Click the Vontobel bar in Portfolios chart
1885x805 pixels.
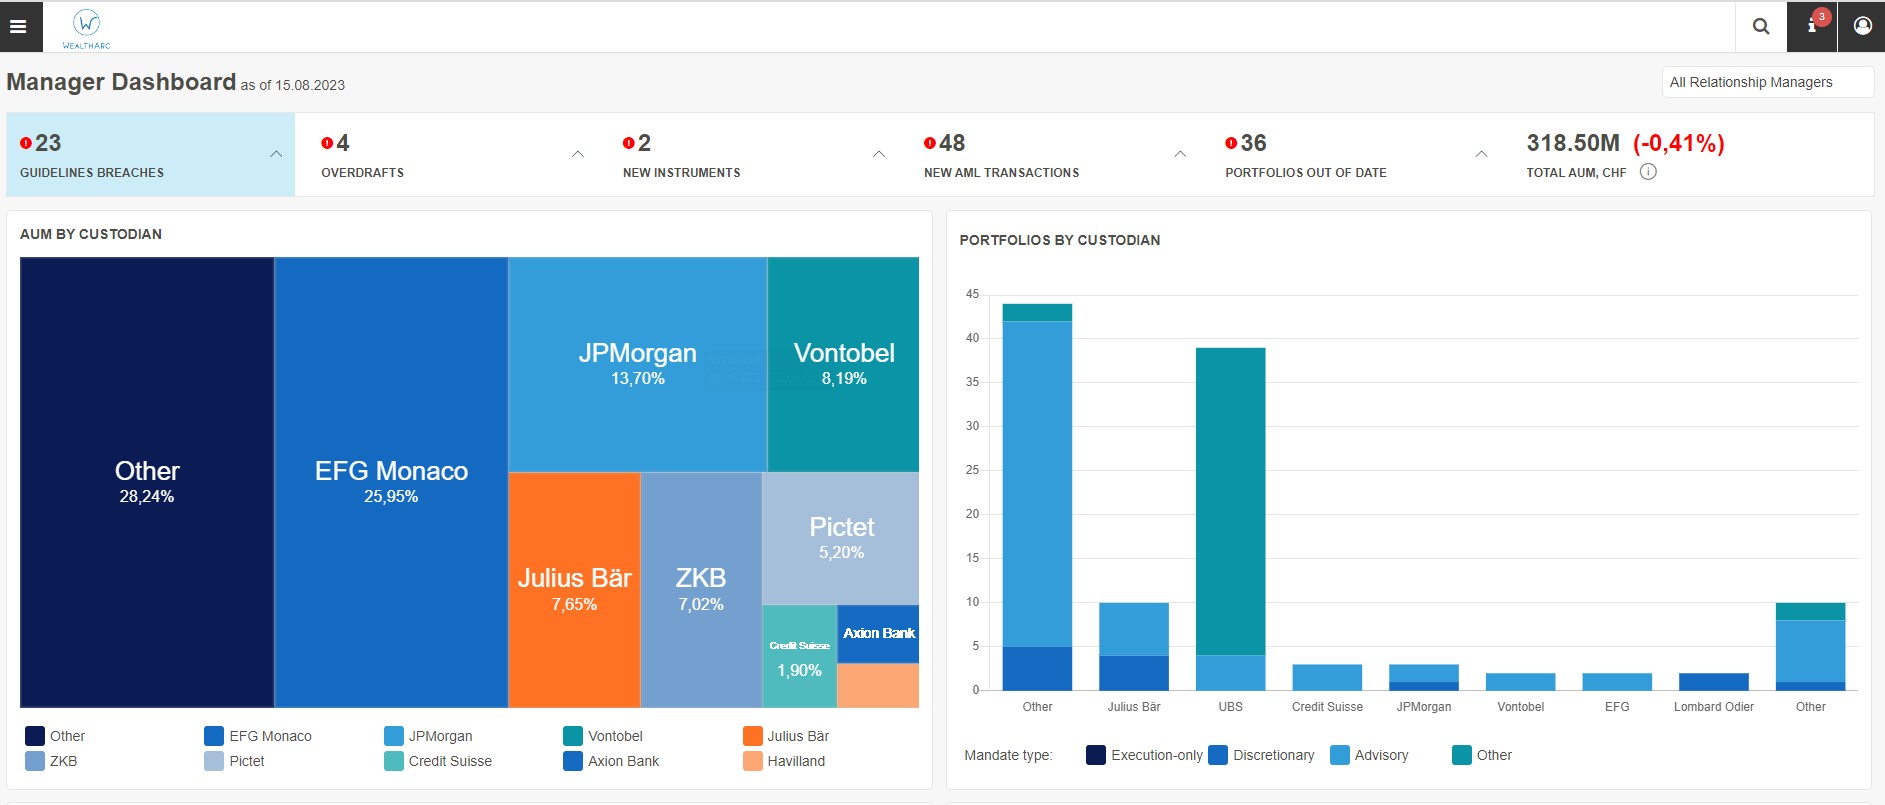pos(1520,681)
